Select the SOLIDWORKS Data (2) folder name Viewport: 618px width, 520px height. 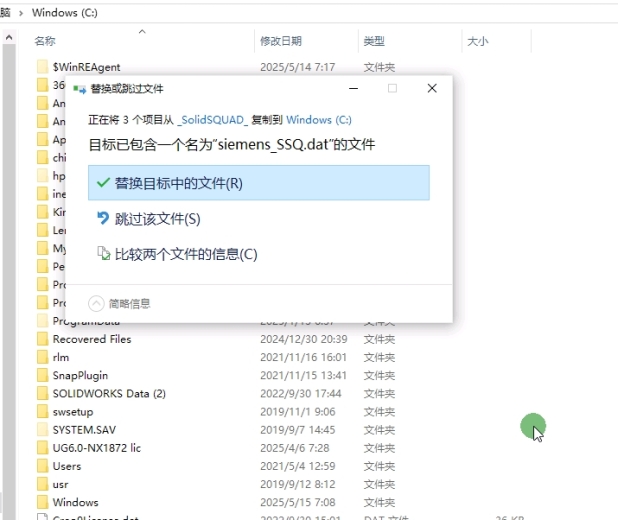[x=109, y=393]
